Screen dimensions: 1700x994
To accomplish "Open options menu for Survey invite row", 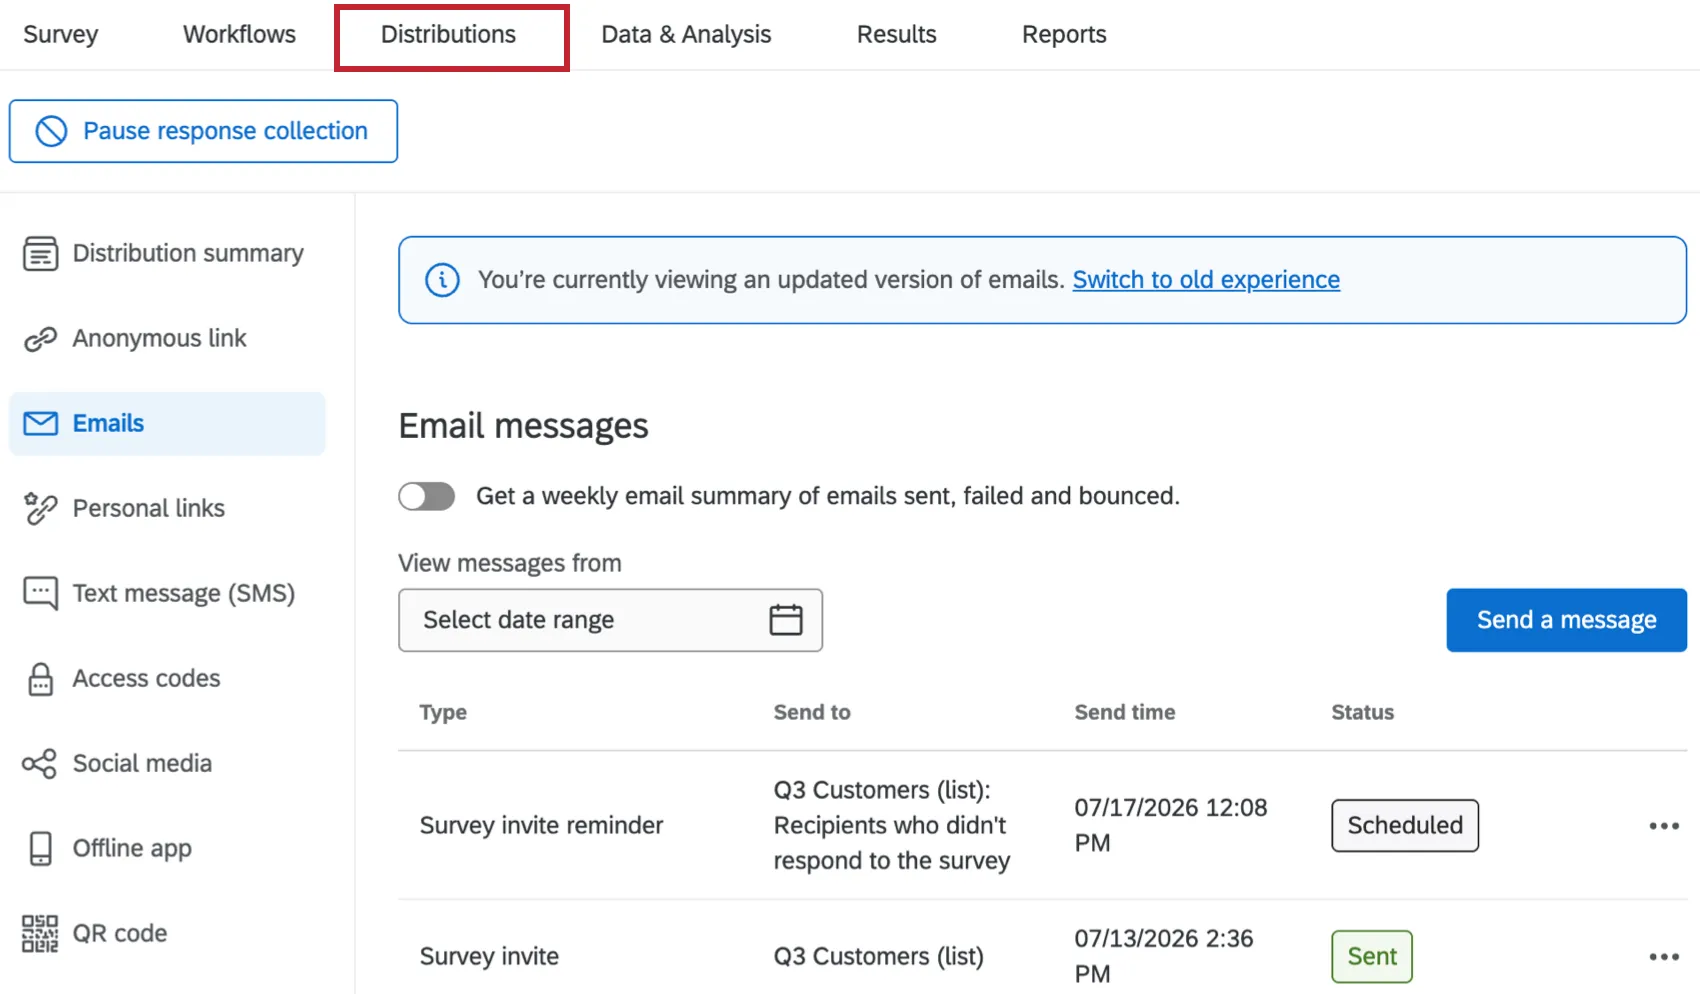I will tap(1664, 957).
